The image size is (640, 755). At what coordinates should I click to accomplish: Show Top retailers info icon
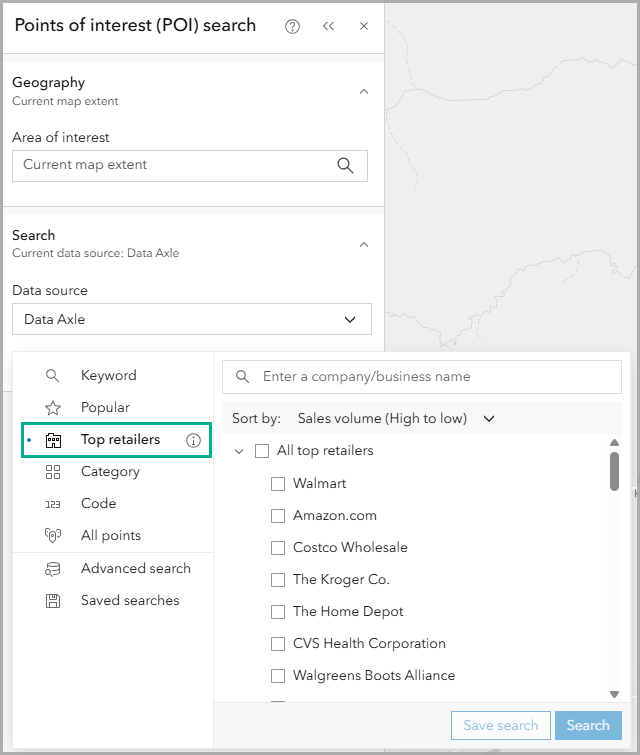point(193,440)
